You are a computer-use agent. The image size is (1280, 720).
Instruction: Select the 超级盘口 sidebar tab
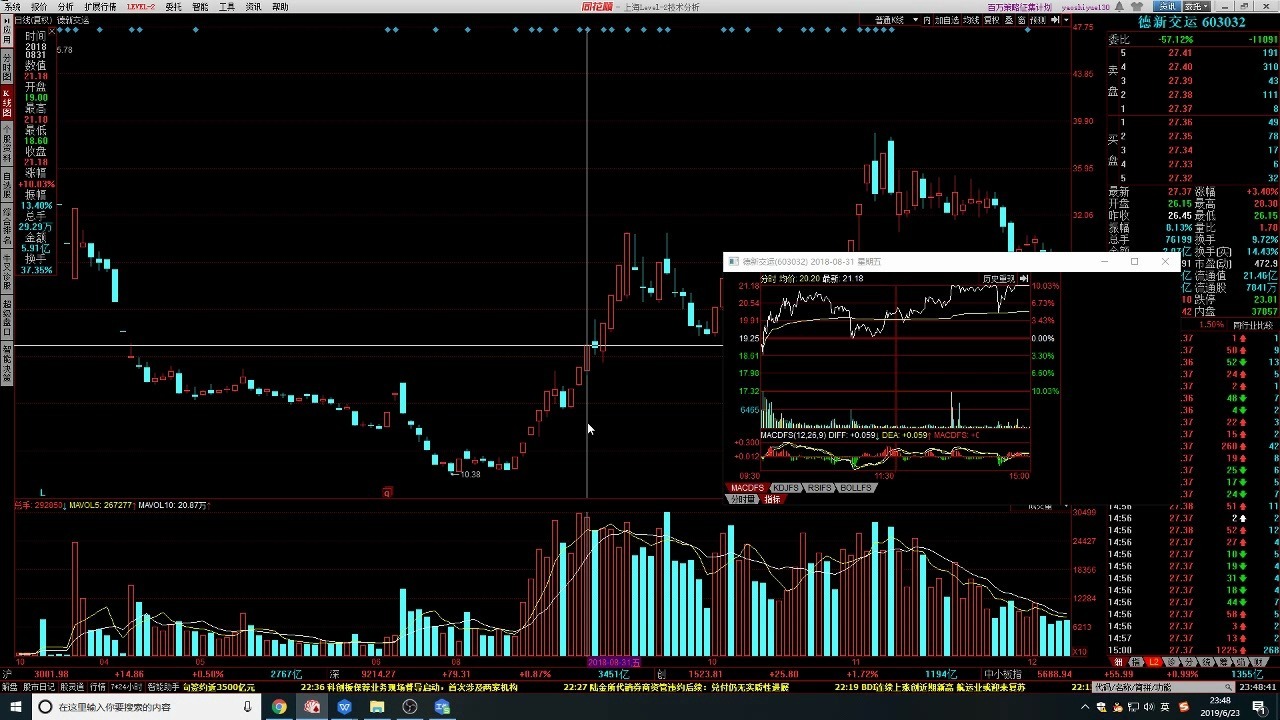6,318
